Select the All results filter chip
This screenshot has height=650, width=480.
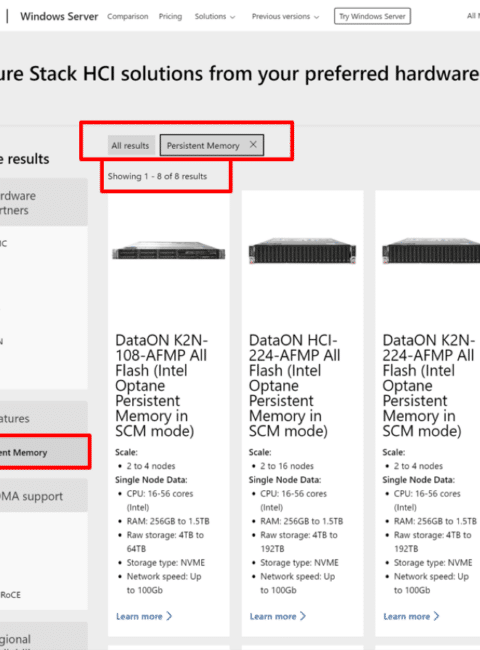pyautogui.click(x=130, y=146)
